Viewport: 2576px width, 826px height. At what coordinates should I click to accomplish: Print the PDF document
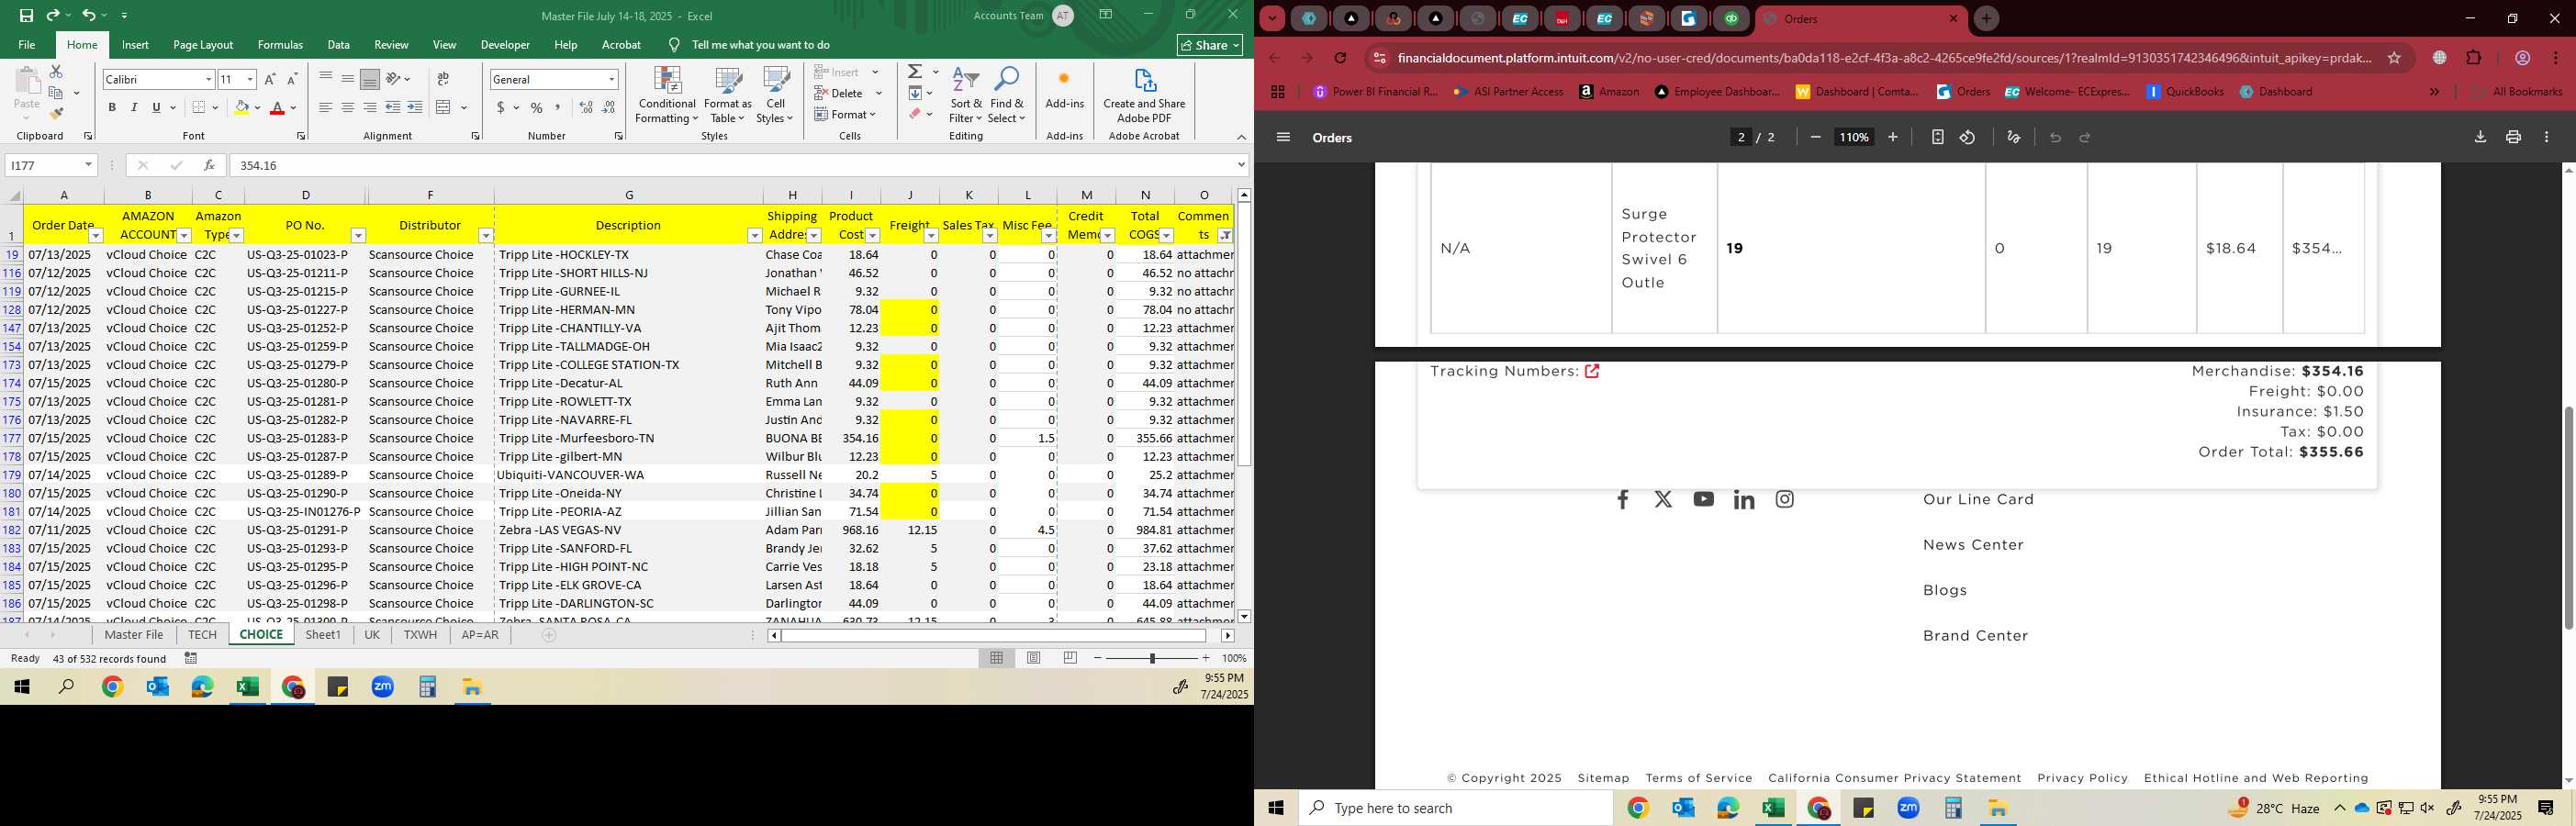2513,138
